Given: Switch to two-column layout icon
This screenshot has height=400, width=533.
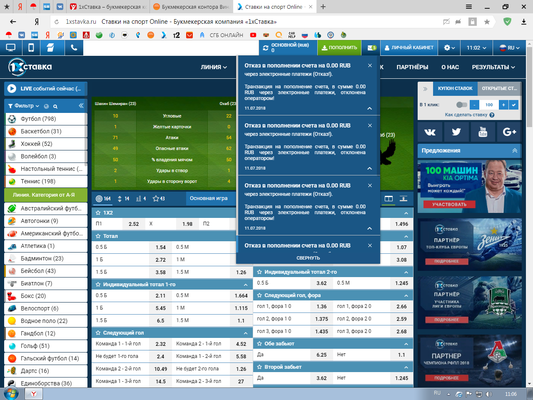Looking at the screenshot, I should [x=389, y=198].
